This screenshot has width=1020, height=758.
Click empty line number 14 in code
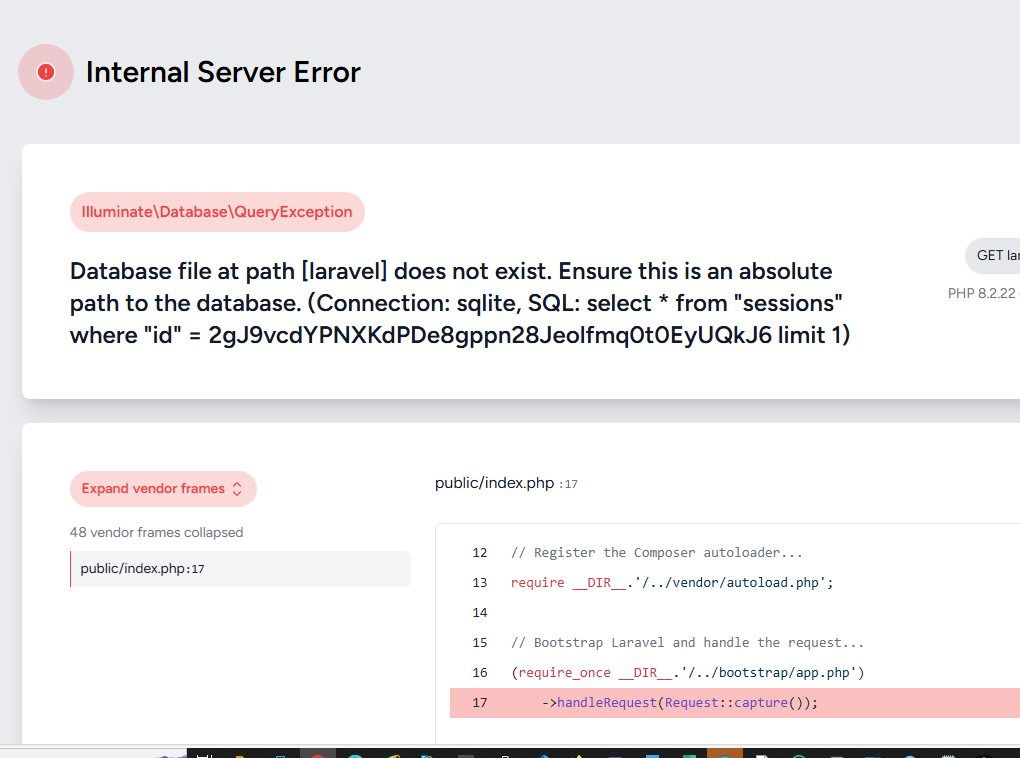479,612
